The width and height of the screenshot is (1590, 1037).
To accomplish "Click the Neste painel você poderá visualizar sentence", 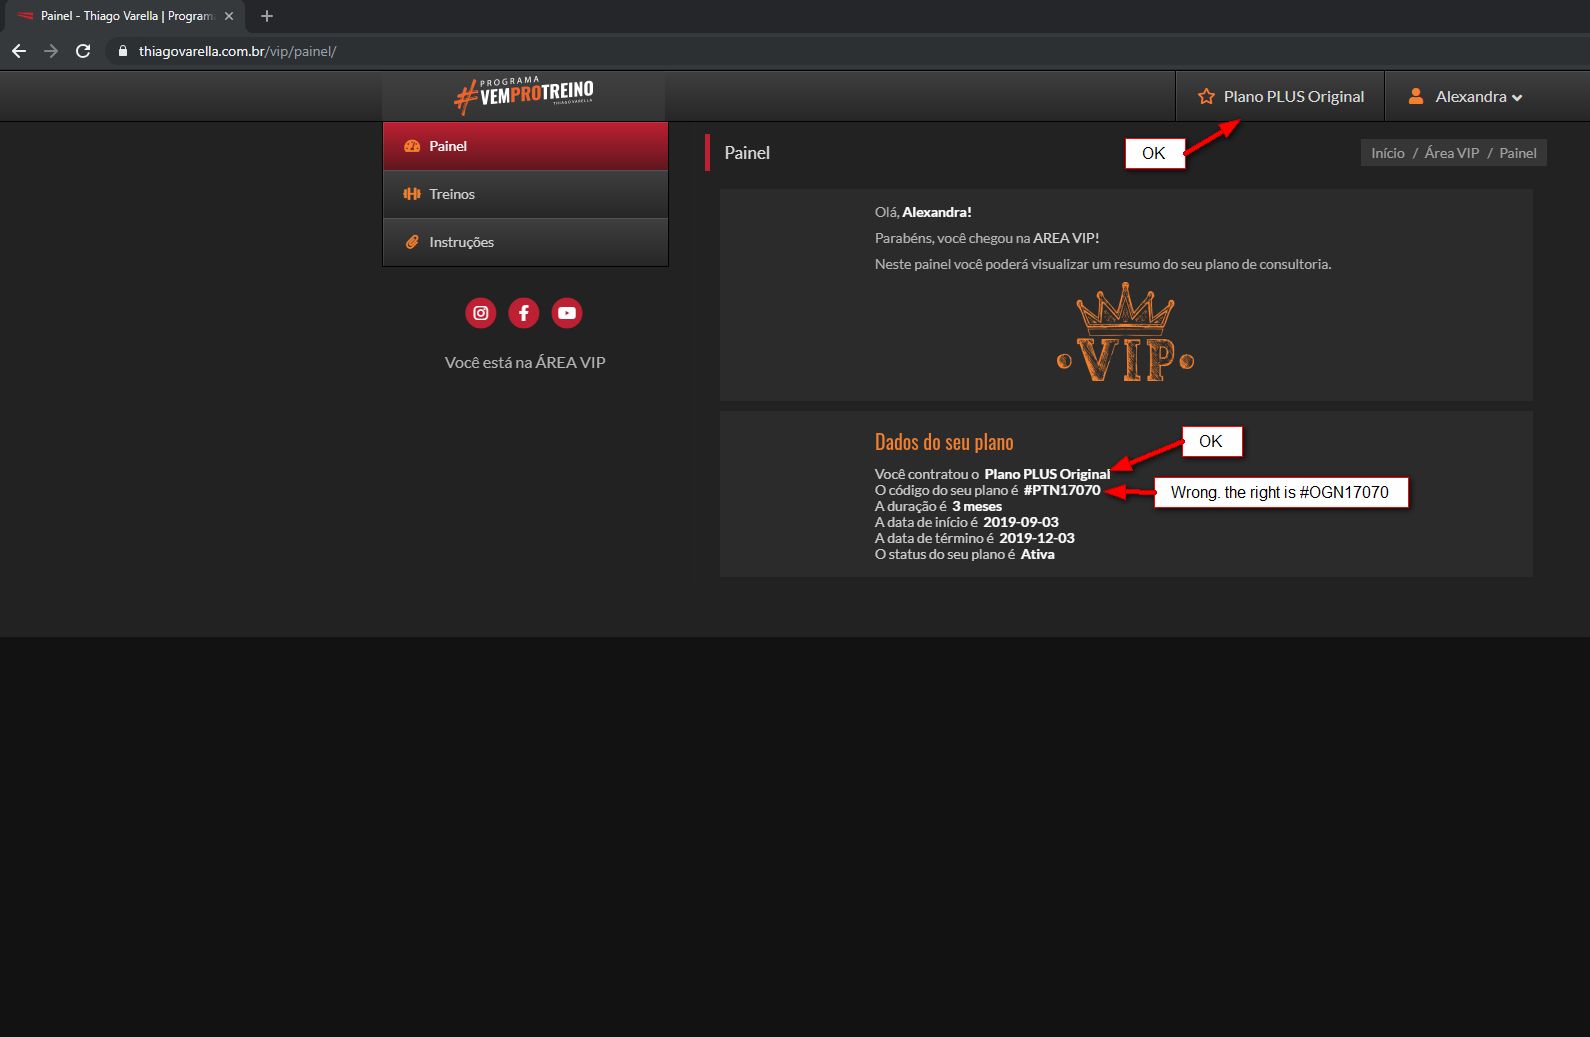I will pos(1103,264).
